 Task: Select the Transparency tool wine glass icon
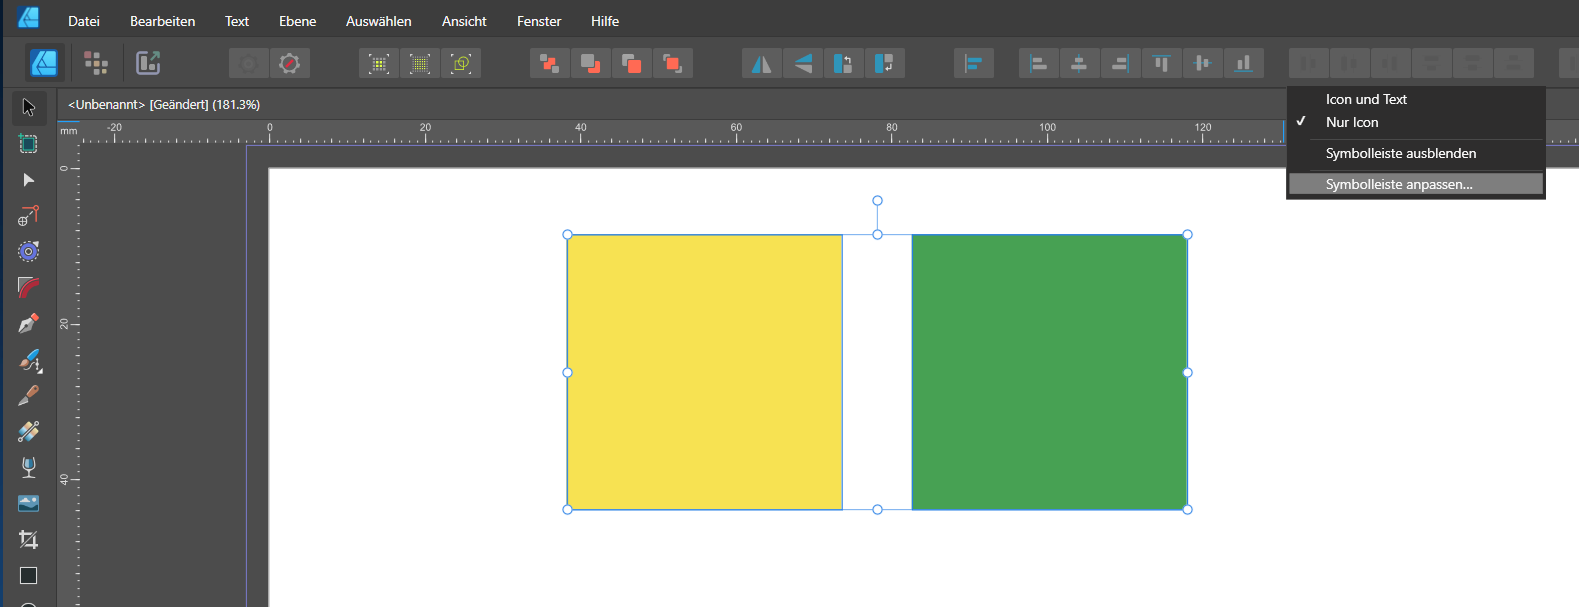tap(29, 468)
